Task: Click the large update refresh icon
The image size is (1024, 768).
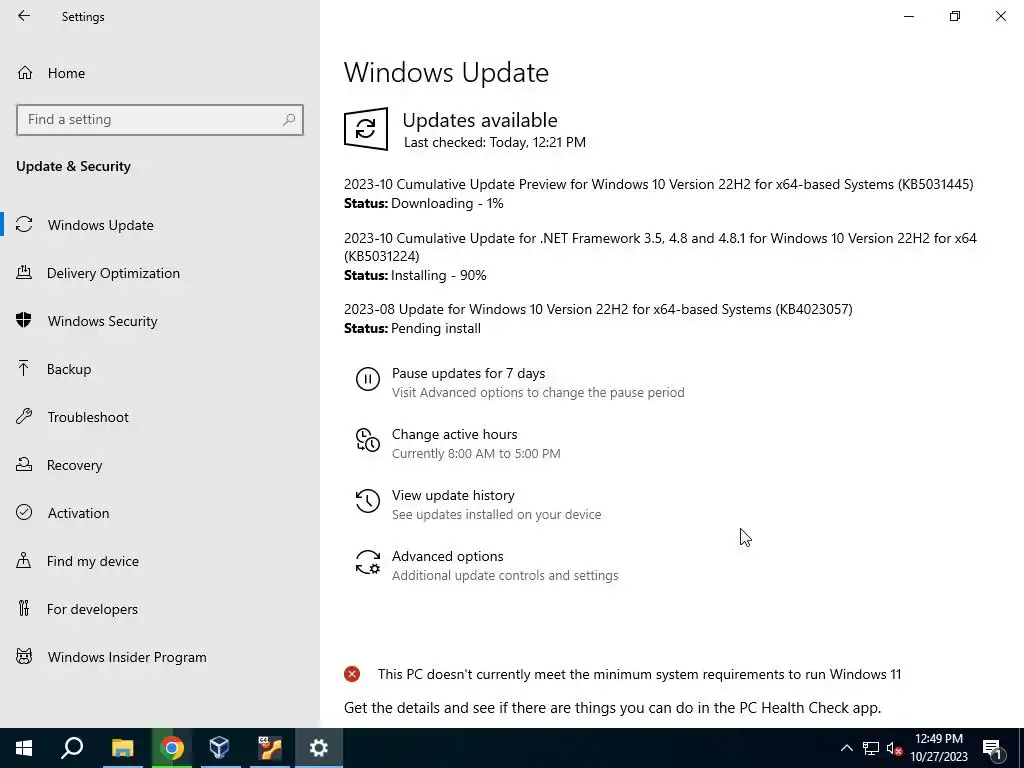Action: (366, 129)
